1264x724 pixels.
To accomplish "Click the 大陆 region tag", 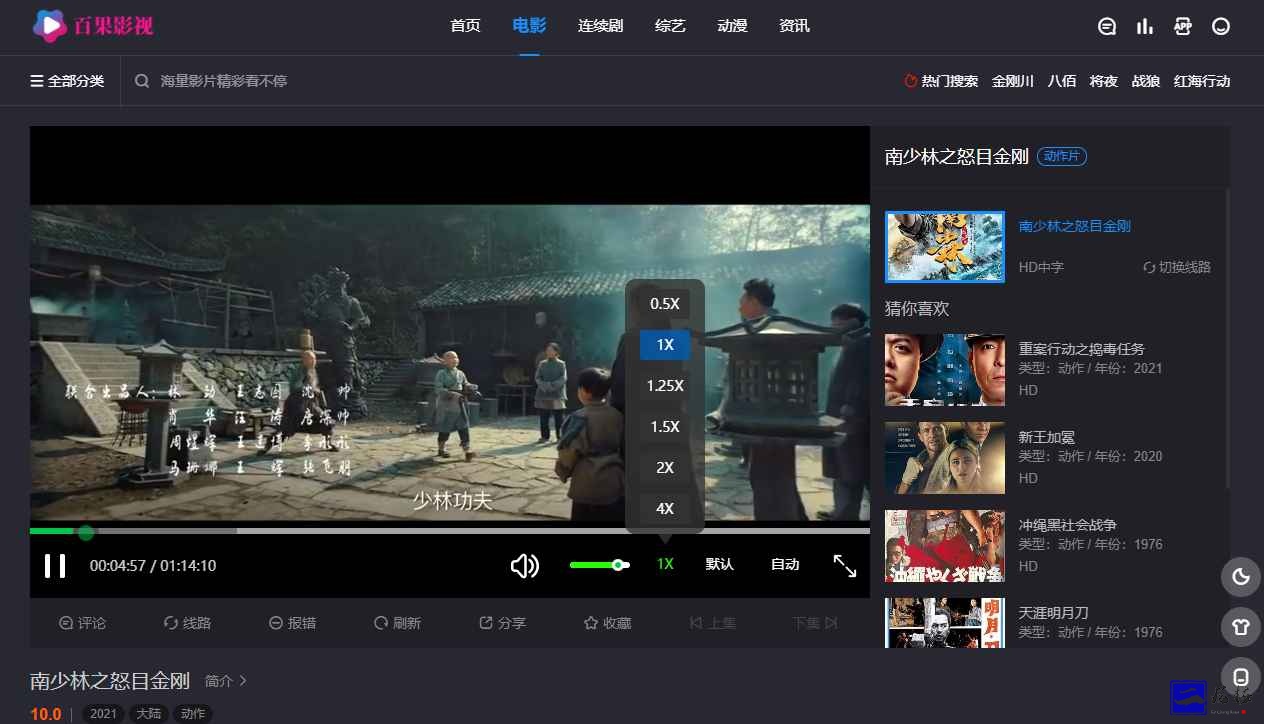I will [x=149, y=714].
